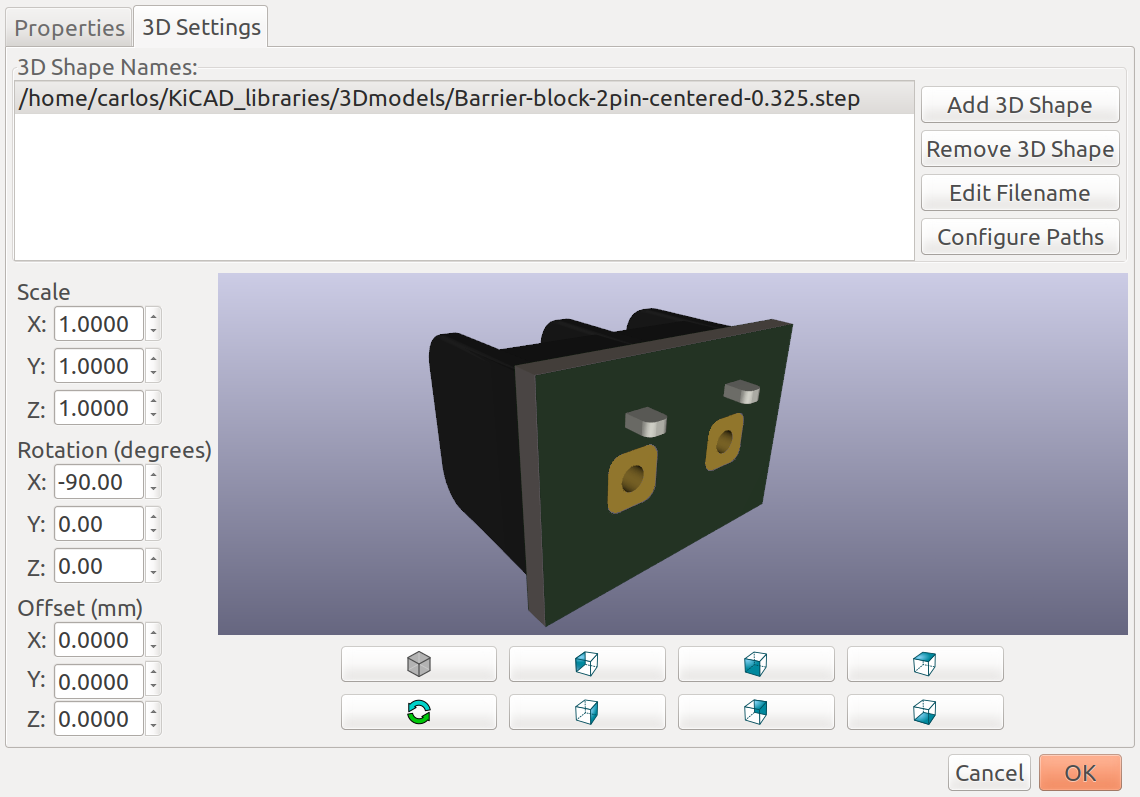Viewport: 1140px width, 797px height.
Task: Increase Scale X with the up arrow
Action: pyautogui.click(x=153, y=316)
